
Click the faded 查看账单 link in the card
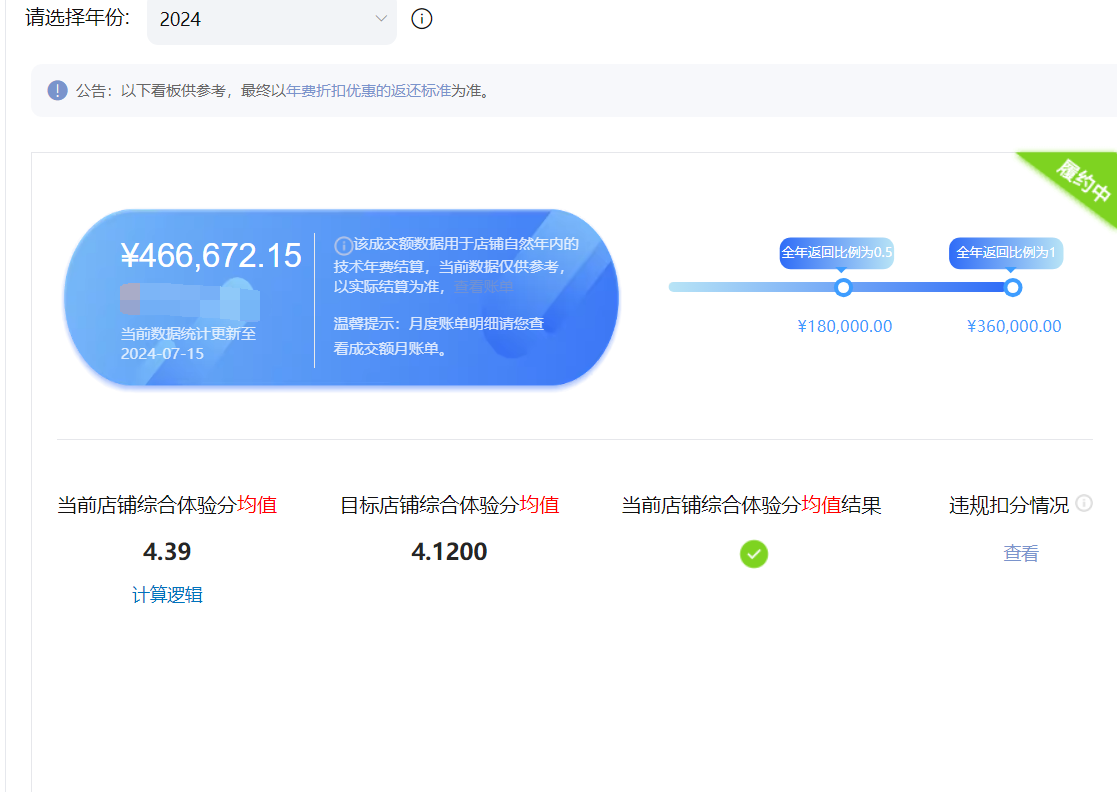[484, 286]
